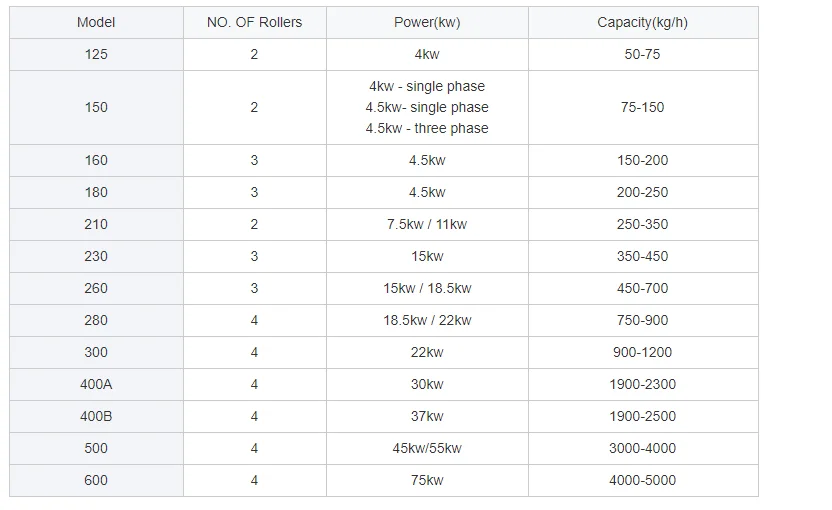Click the 4.5kw - three phase text
This screenshot has width=832, height=510.
427,128
